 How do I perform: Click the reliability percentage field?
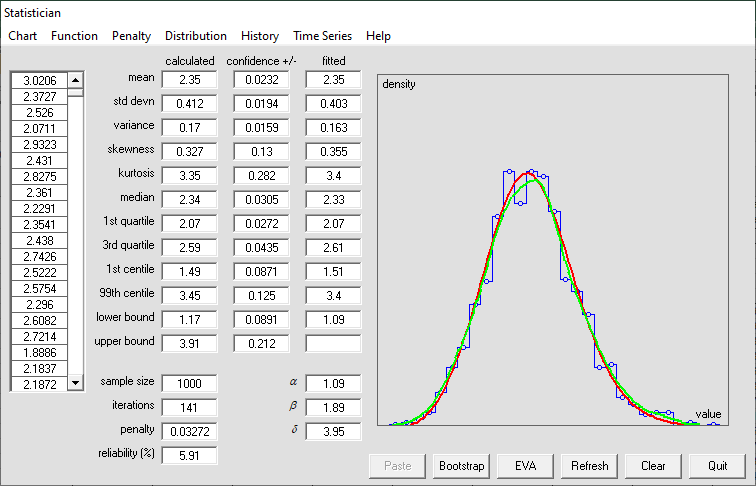click(189, 456)
